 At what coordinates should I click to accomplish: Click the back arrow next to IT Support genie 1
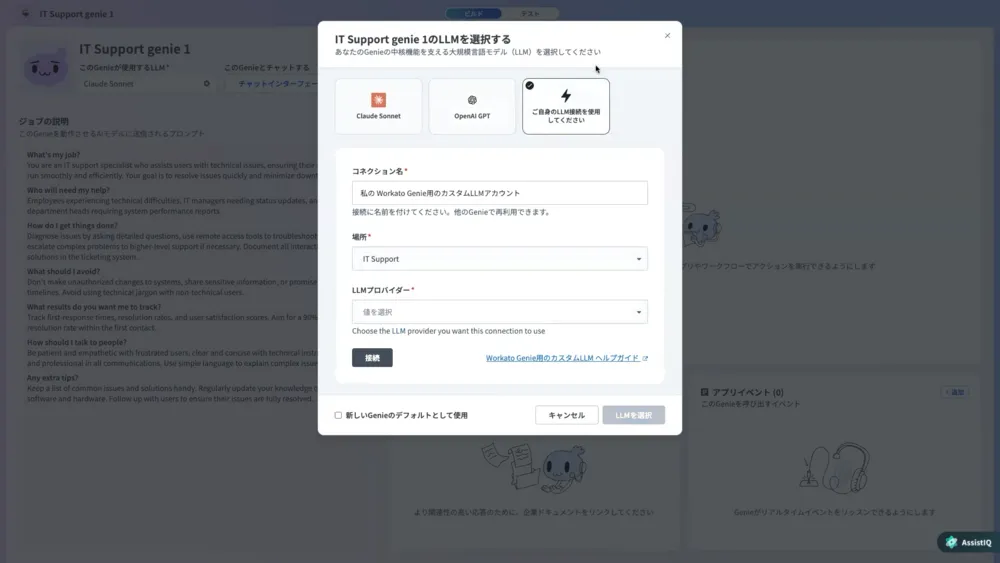coord(25,13)
